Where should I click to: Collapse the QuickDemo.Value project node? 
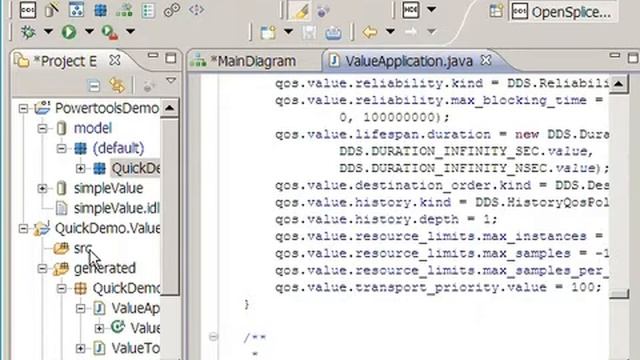[x=24, y=229]
